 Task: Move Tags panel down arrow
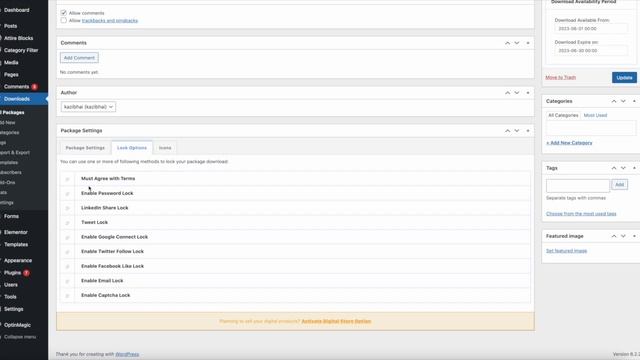pyautogui.click(x=623, y=168)
